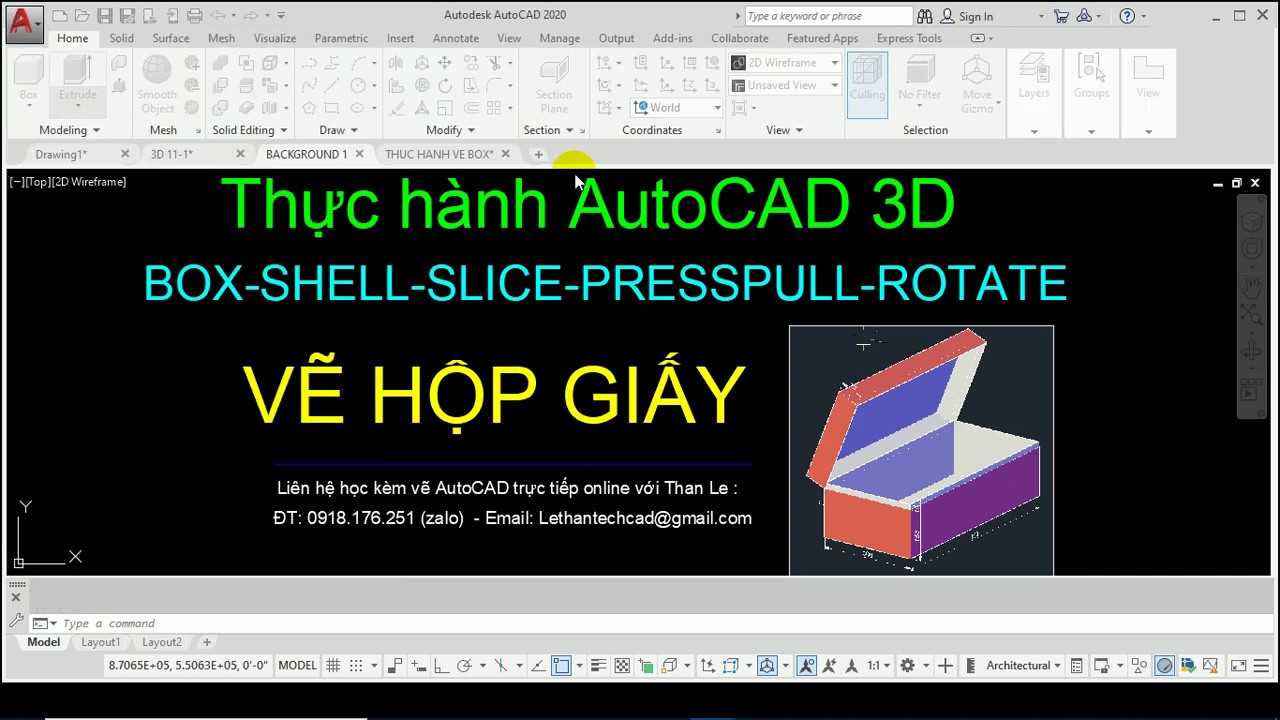Open the Autodesk App Store cart icon
This screenshot has width=1280, height=720.
pos(1060,16)
